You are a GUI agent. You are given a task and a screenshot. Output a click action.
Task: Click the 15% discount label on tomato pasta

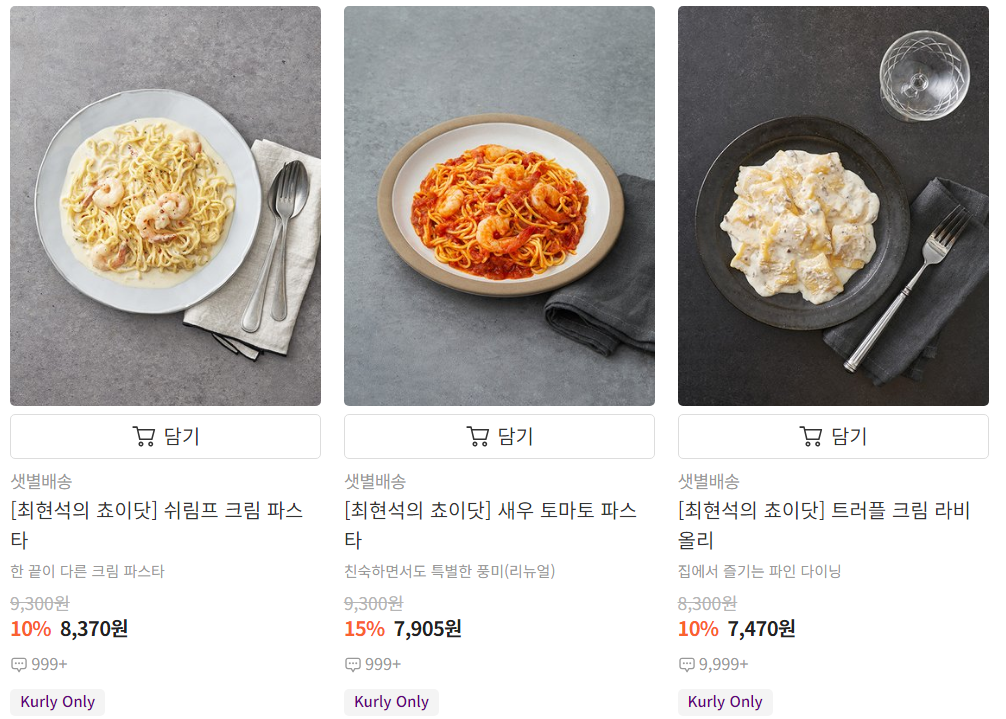coord(363,629)
